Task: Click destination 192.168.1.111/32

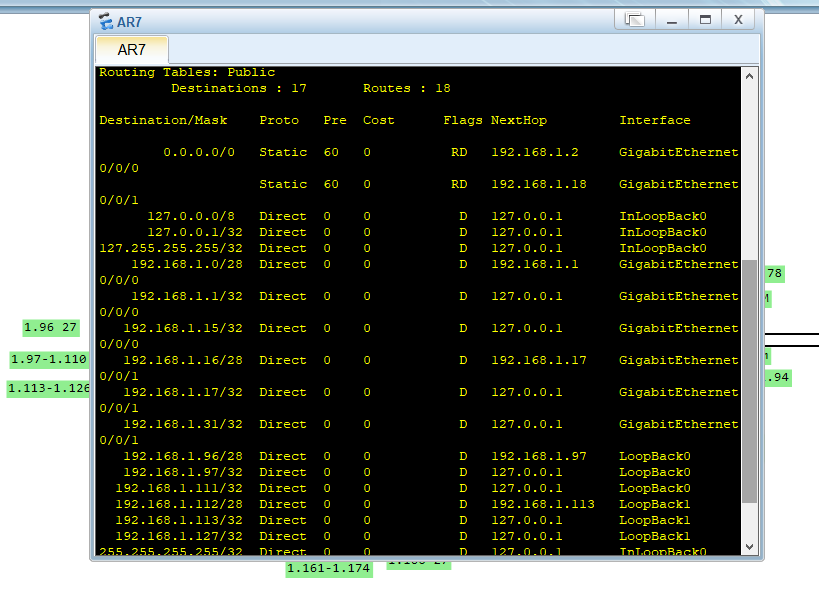Action: click(x=179, y=488)
